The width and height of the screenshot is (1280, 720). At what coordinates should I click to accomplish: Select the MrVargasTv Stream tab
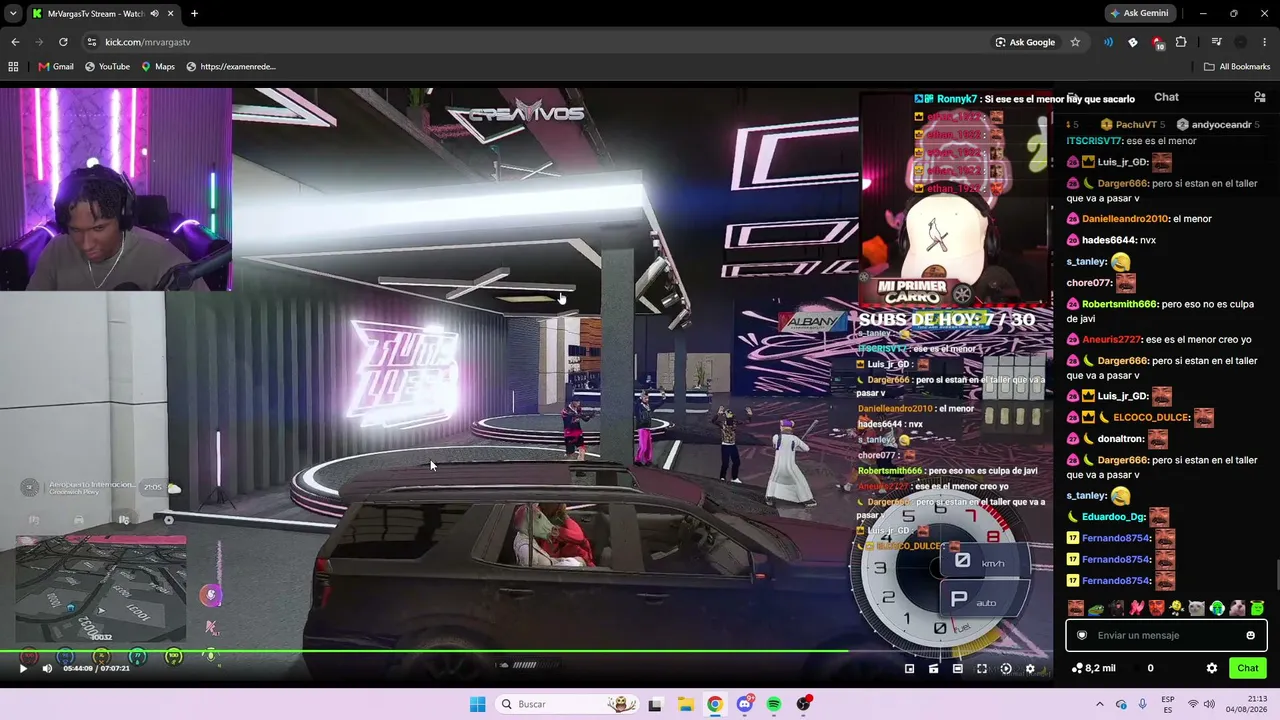click(x=103, y=13)
